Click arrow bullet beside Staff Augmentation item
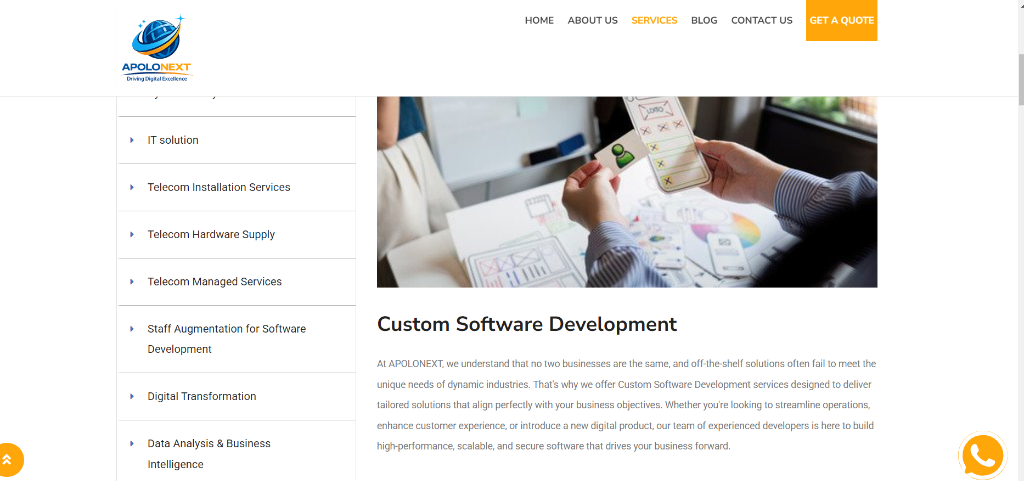This screenshot has width=1024, height=481. click(132, 329)
